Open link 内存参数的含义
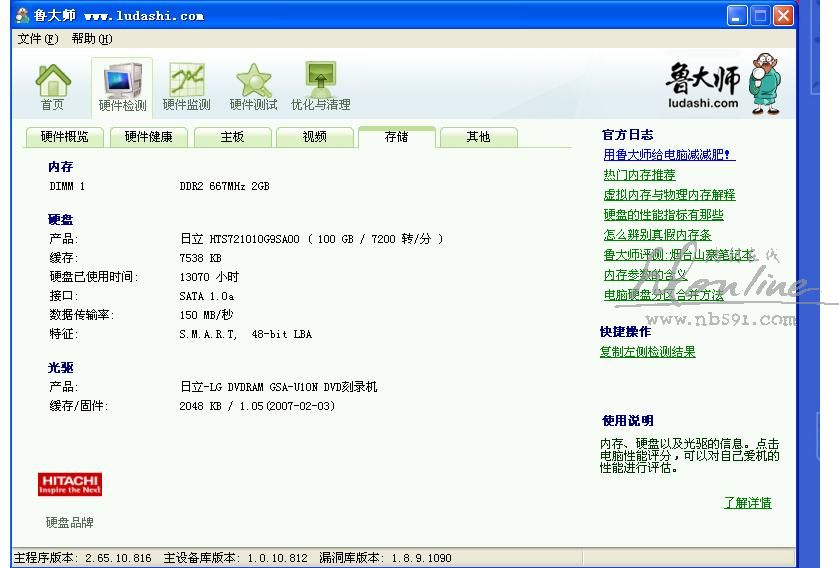840x568 pixels. (x=645, y=274)
